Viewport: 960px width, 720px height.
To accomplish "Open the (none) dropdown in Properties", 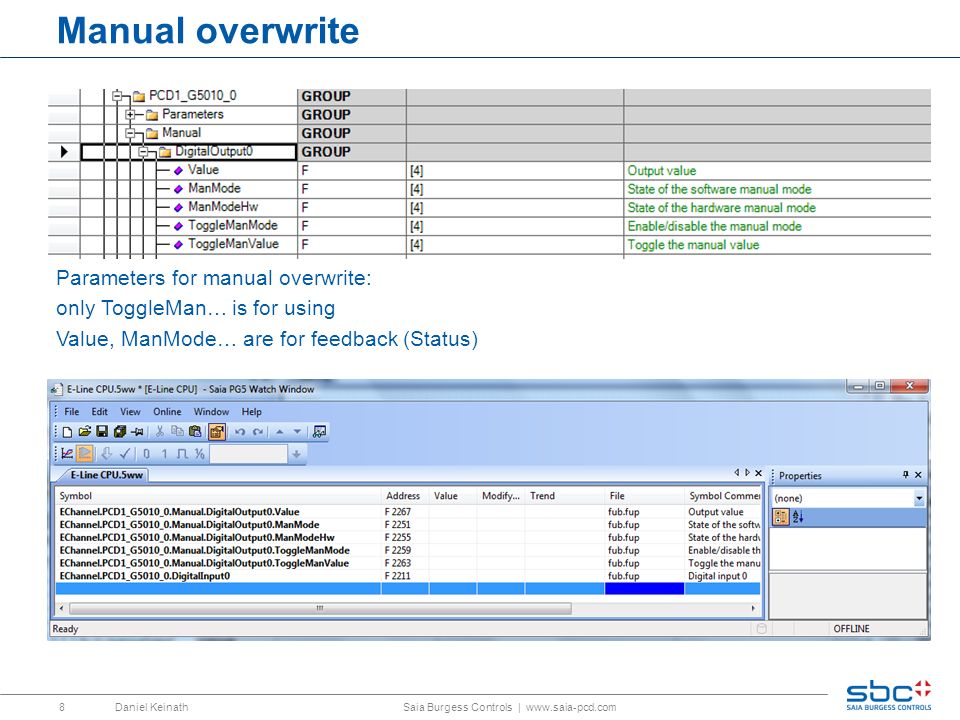I will (x=919, y=498).
